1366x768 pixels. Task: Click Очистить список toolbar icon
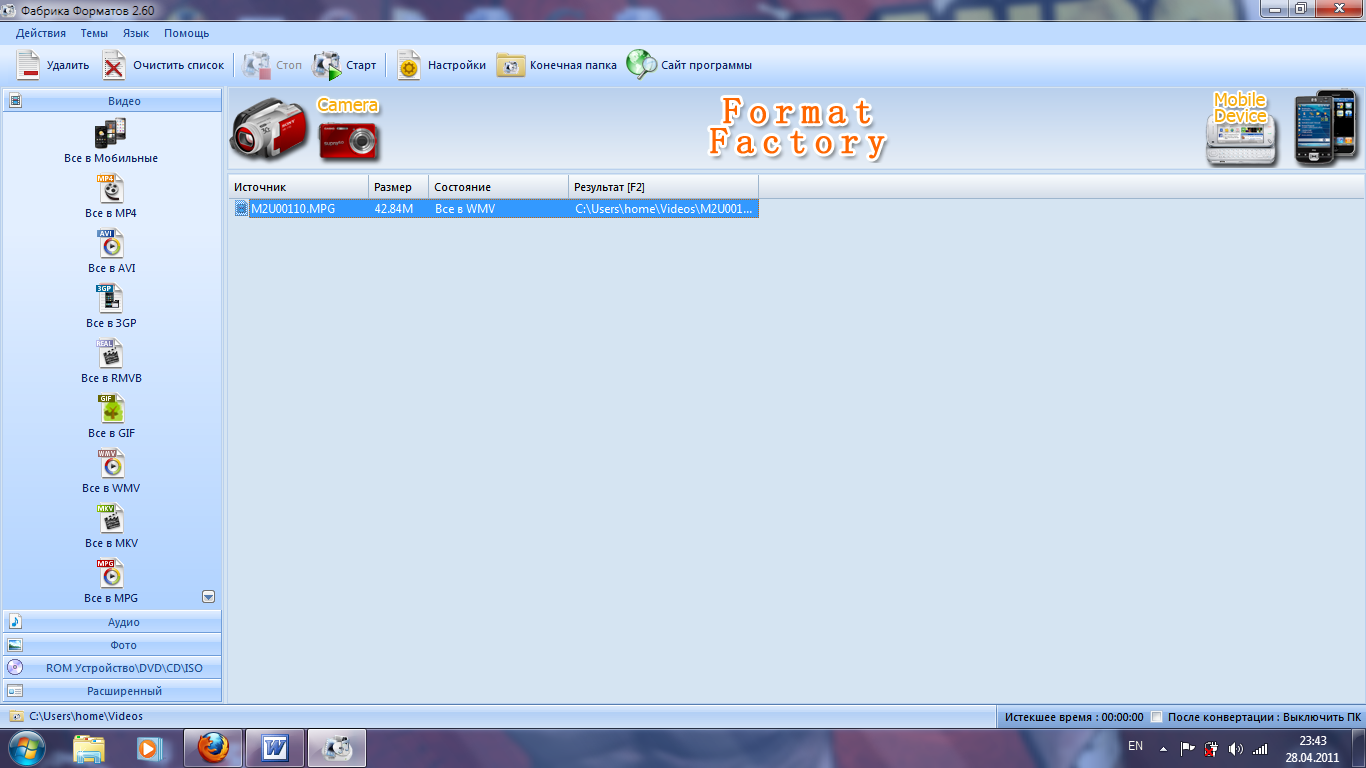pyautogui.click(x=114, y=65)
